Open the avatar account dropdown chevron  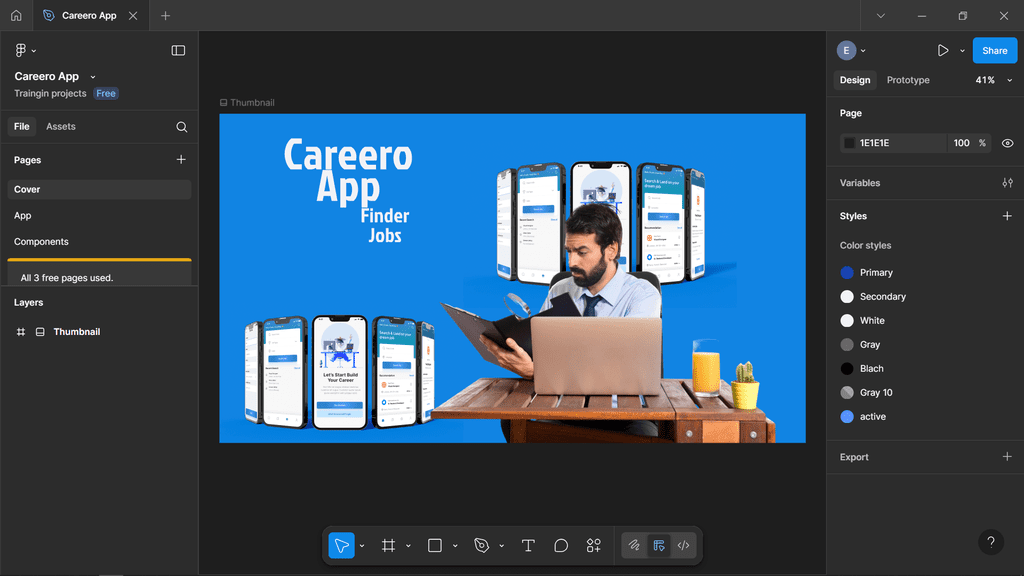tap(863, 50)
